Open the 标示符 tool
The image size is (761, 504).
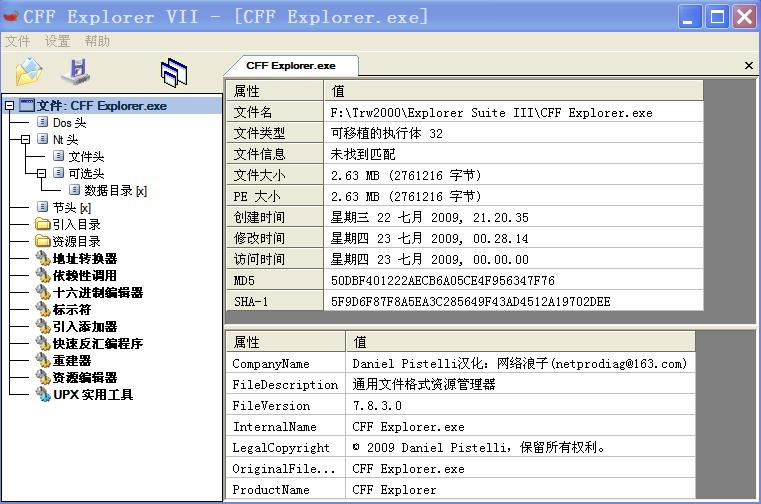tap(72, 309)
